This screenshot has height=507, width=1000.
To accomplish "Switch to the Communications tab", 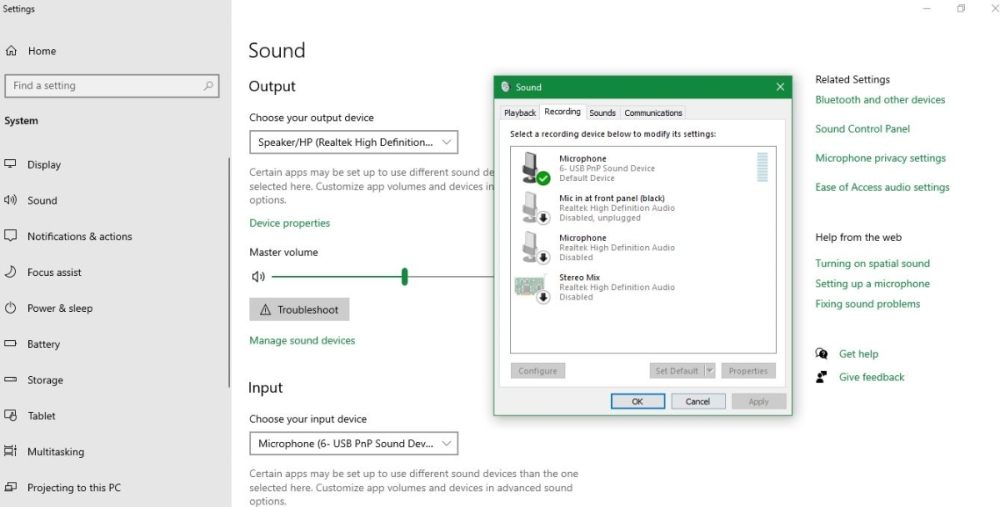I will pyautogui.click(x=653, y=113).
